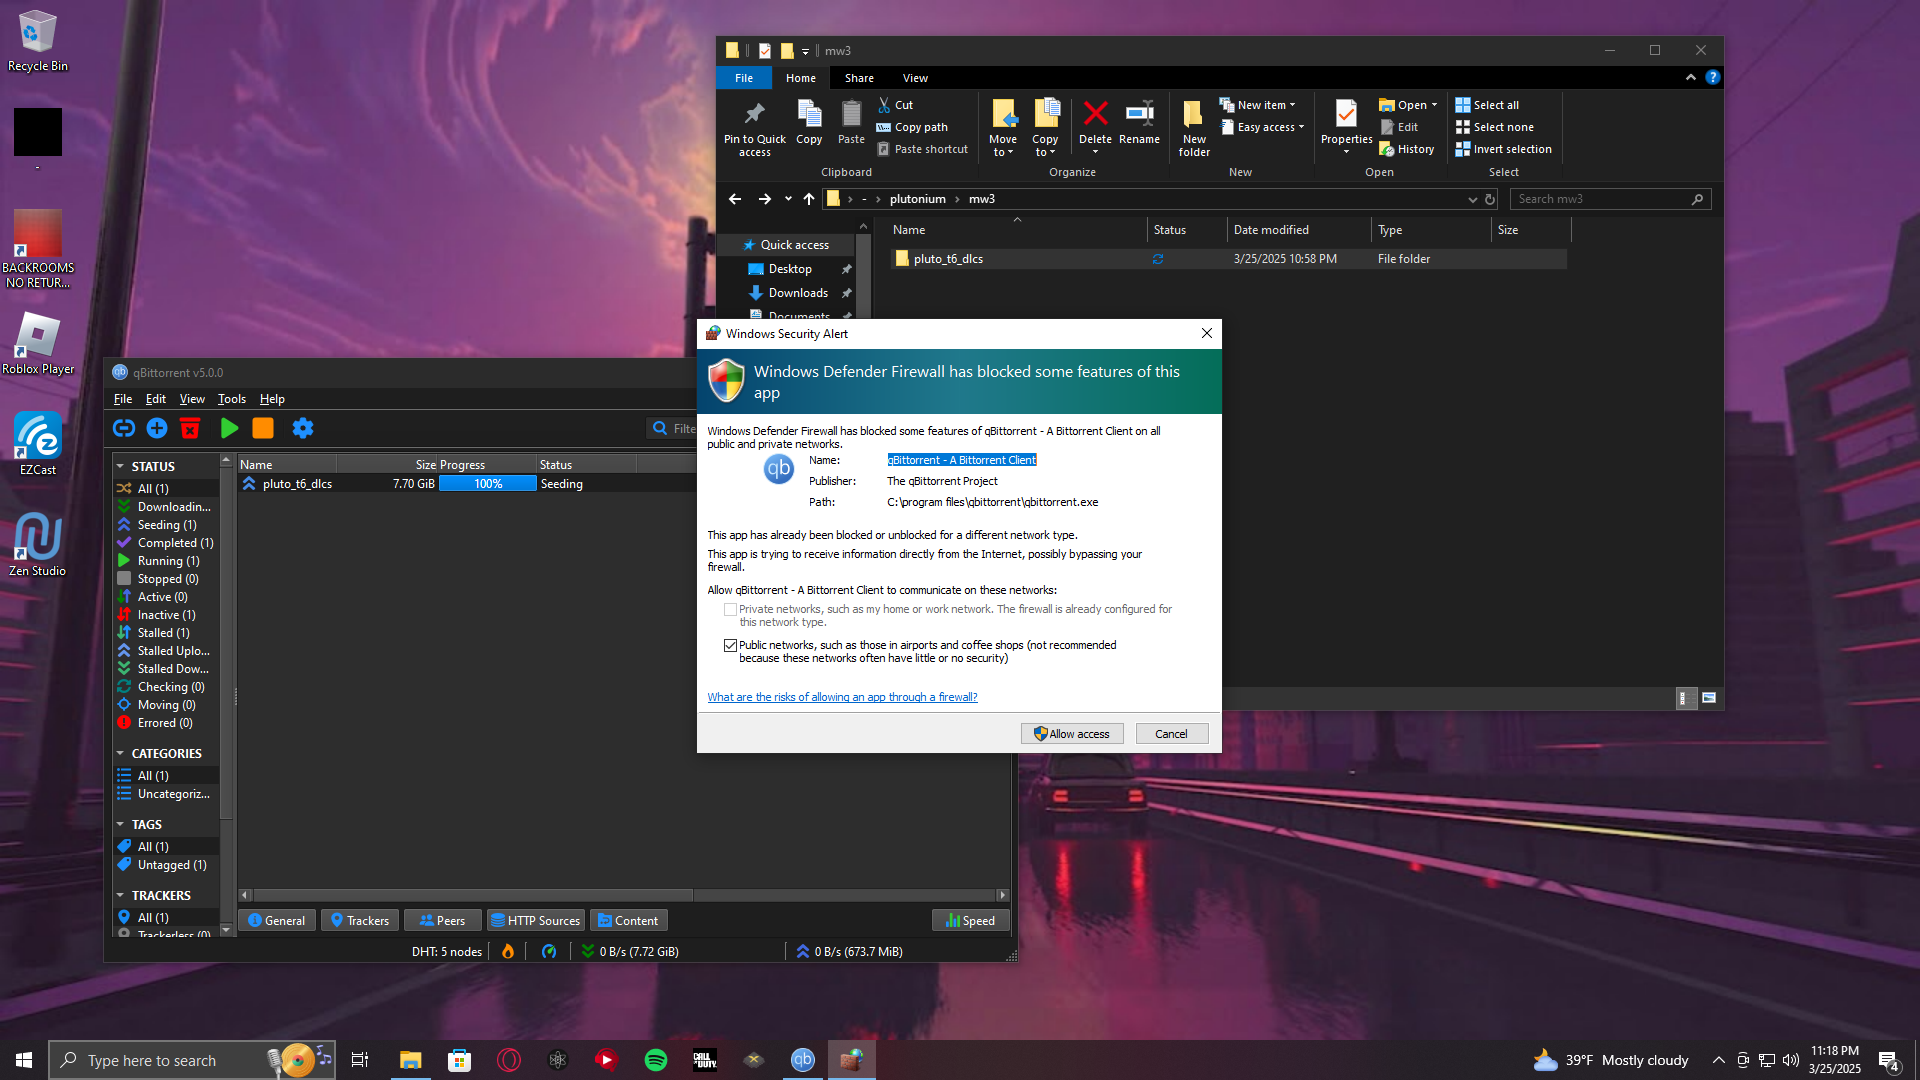Click the pluto_t6_dlcs progress bar
This screenshot has width=1920, height=1080.
point(488,484)
